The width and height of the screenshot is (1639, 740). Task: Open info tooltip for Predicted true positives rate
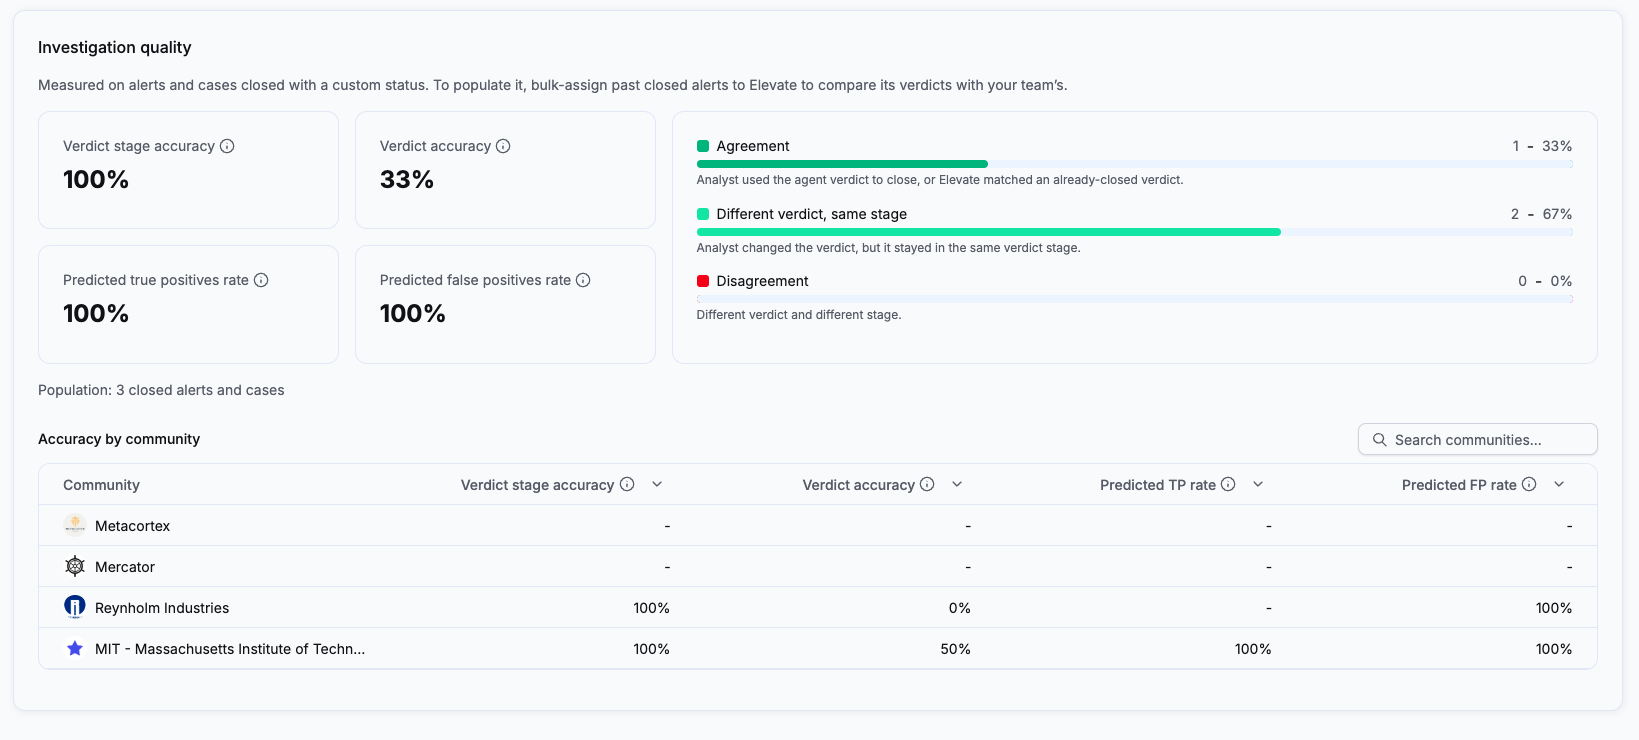[x=261, y=280]
